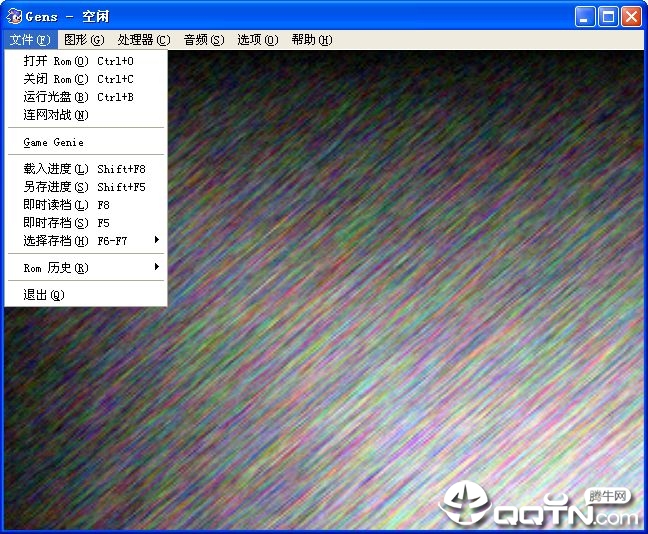Open the 图形(G) menu
This screenshot has width=648, height=534.
(84, 40)
